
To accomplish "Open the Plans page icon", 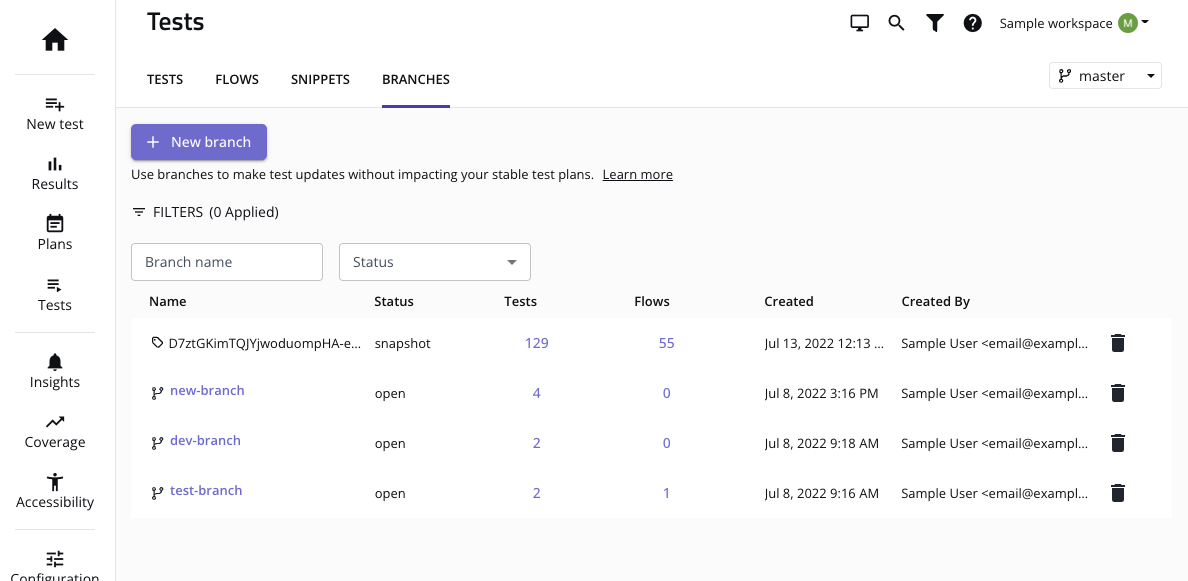I will pyautogui.click(x=55, y=224).
